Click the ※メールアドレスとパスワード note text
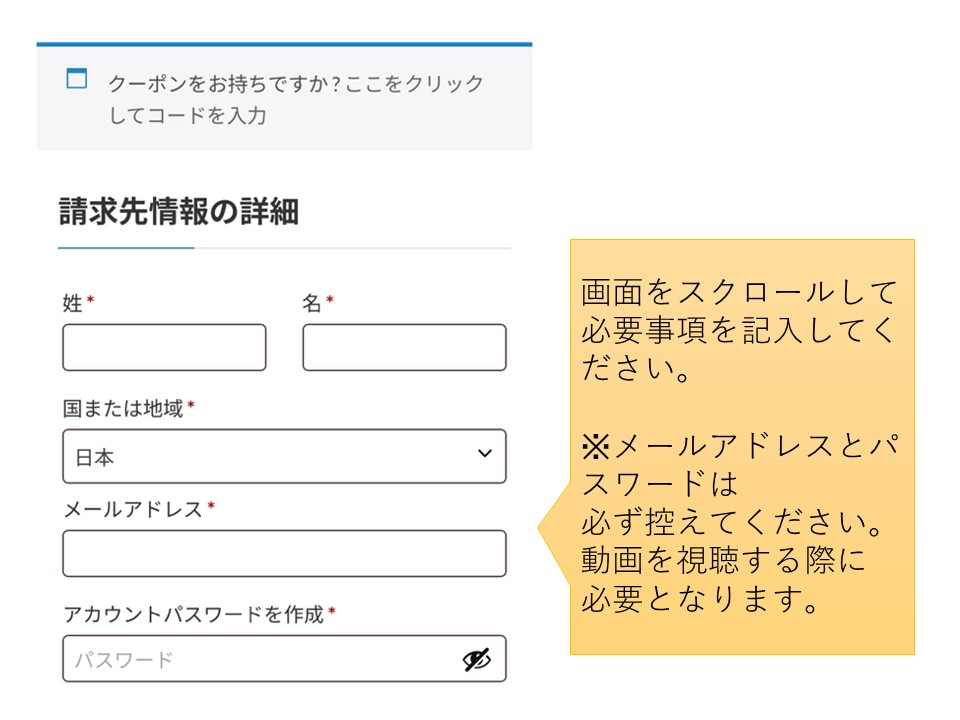The width and height of the screenshot is (960, 720). click(x=740, y=464)
